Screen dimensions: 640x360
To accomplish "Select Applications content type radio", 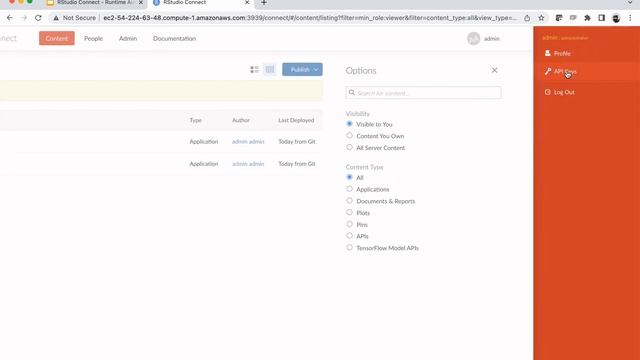I will [x=349, y=189].
